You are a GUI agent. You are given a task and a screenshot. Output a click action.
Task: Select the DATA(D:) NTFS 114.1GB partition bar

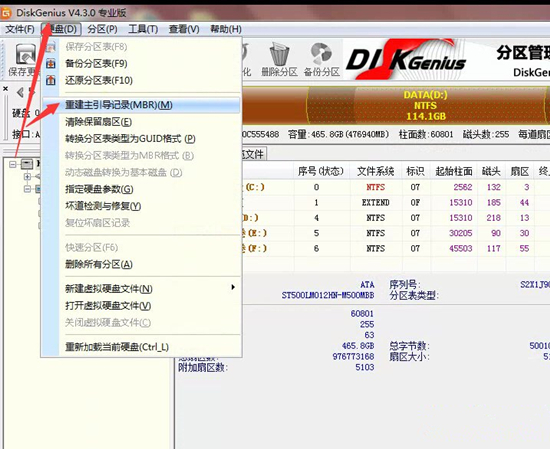[x=426, y=105]
